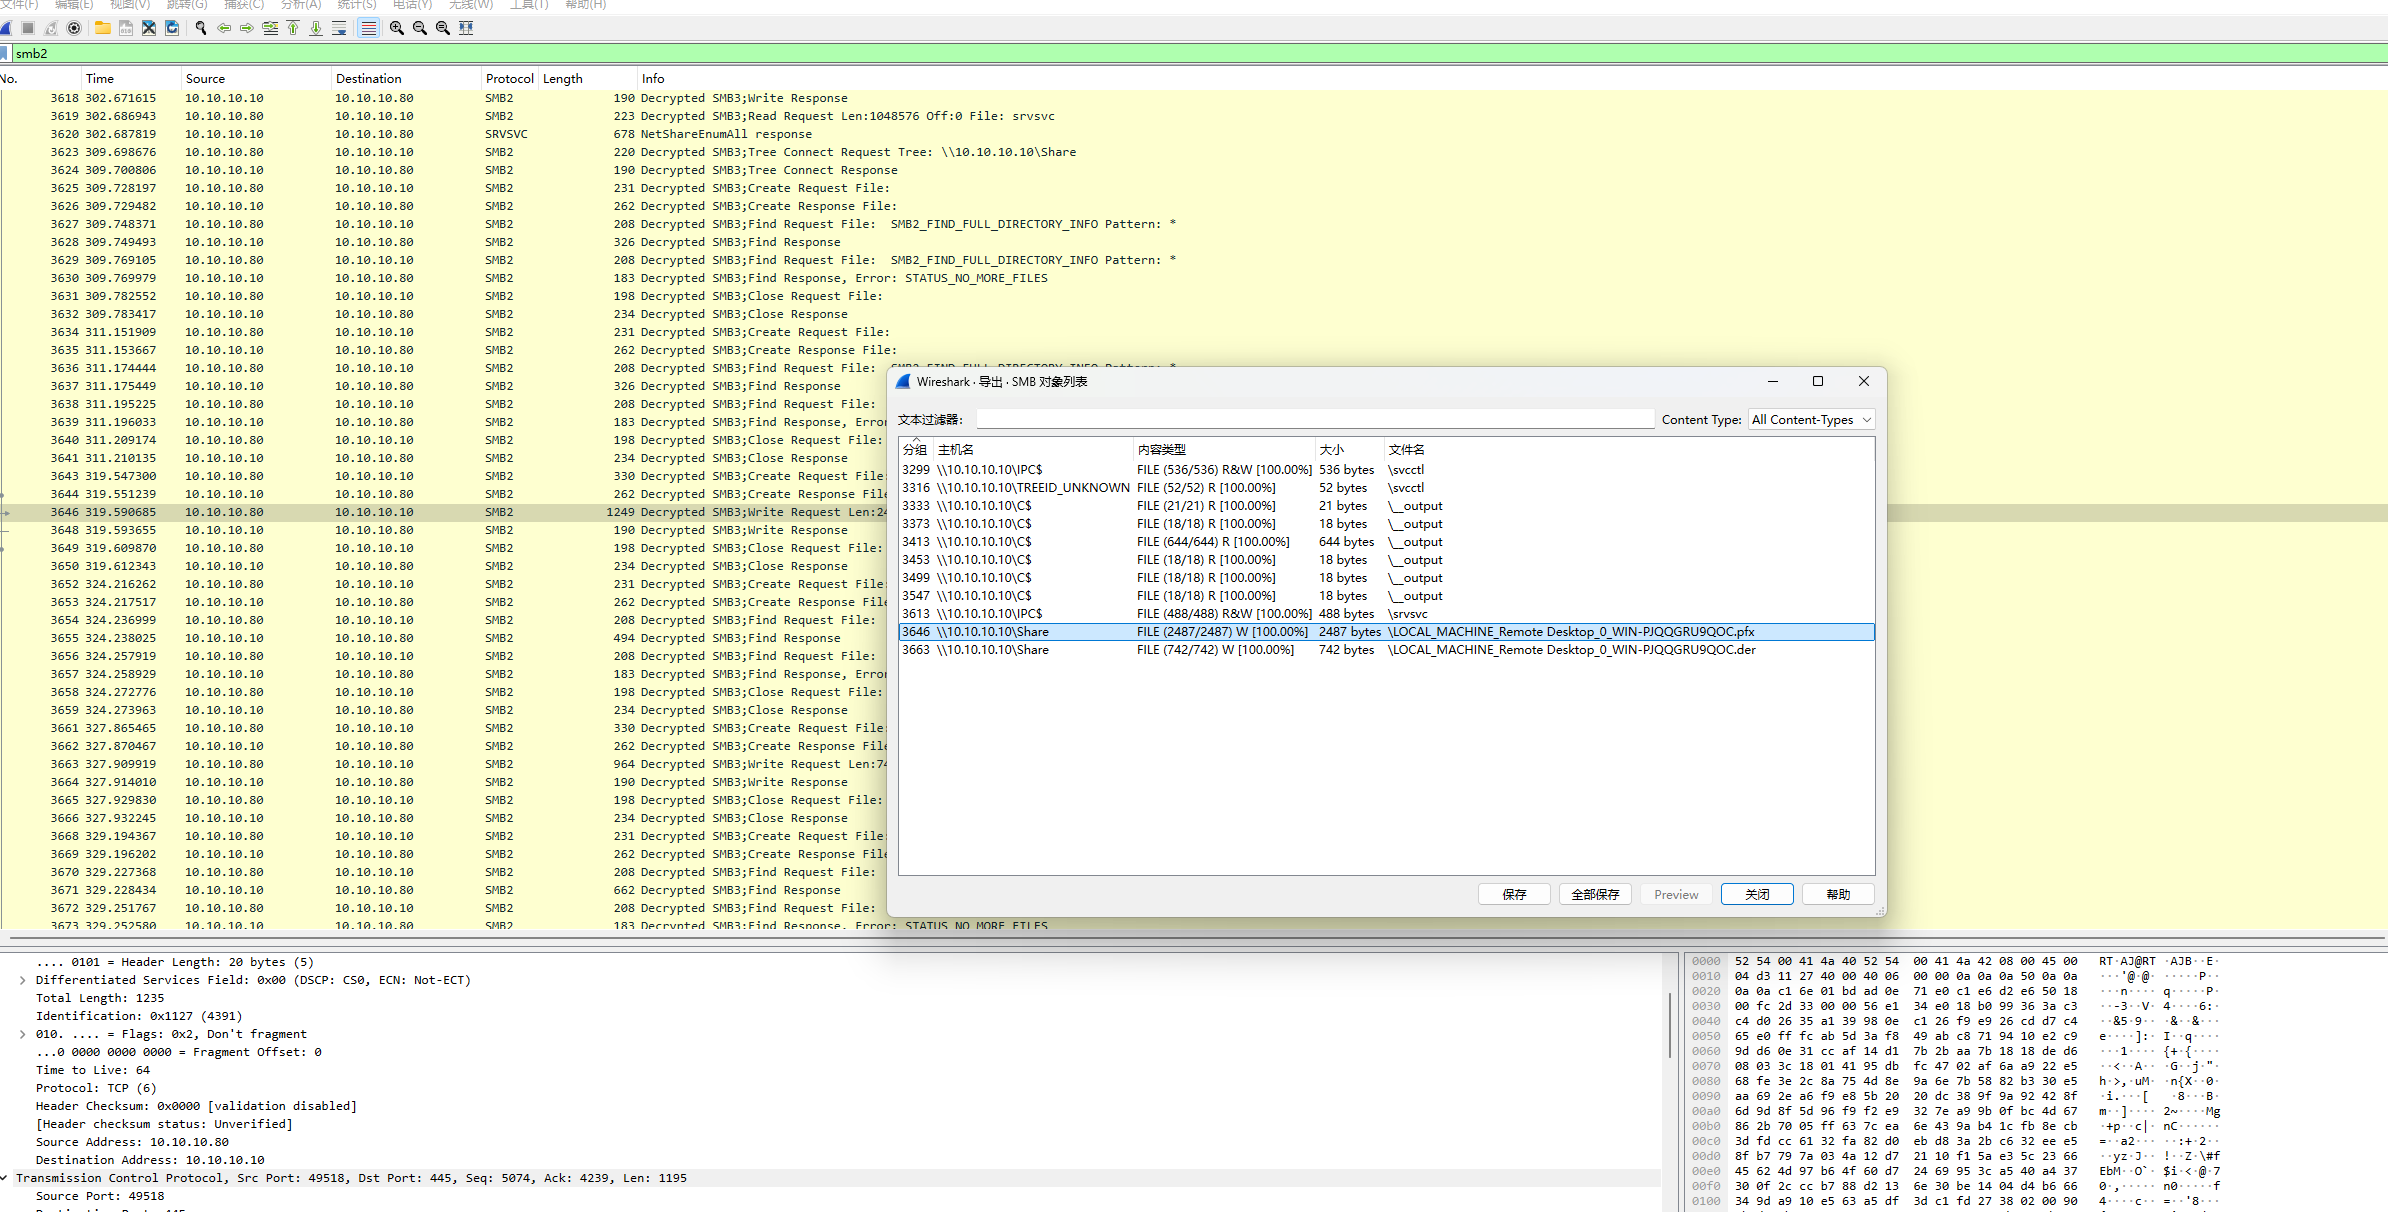
Task: Click the Preview button in dialog
Action: pyautogui.click(x=1676, y=894)
